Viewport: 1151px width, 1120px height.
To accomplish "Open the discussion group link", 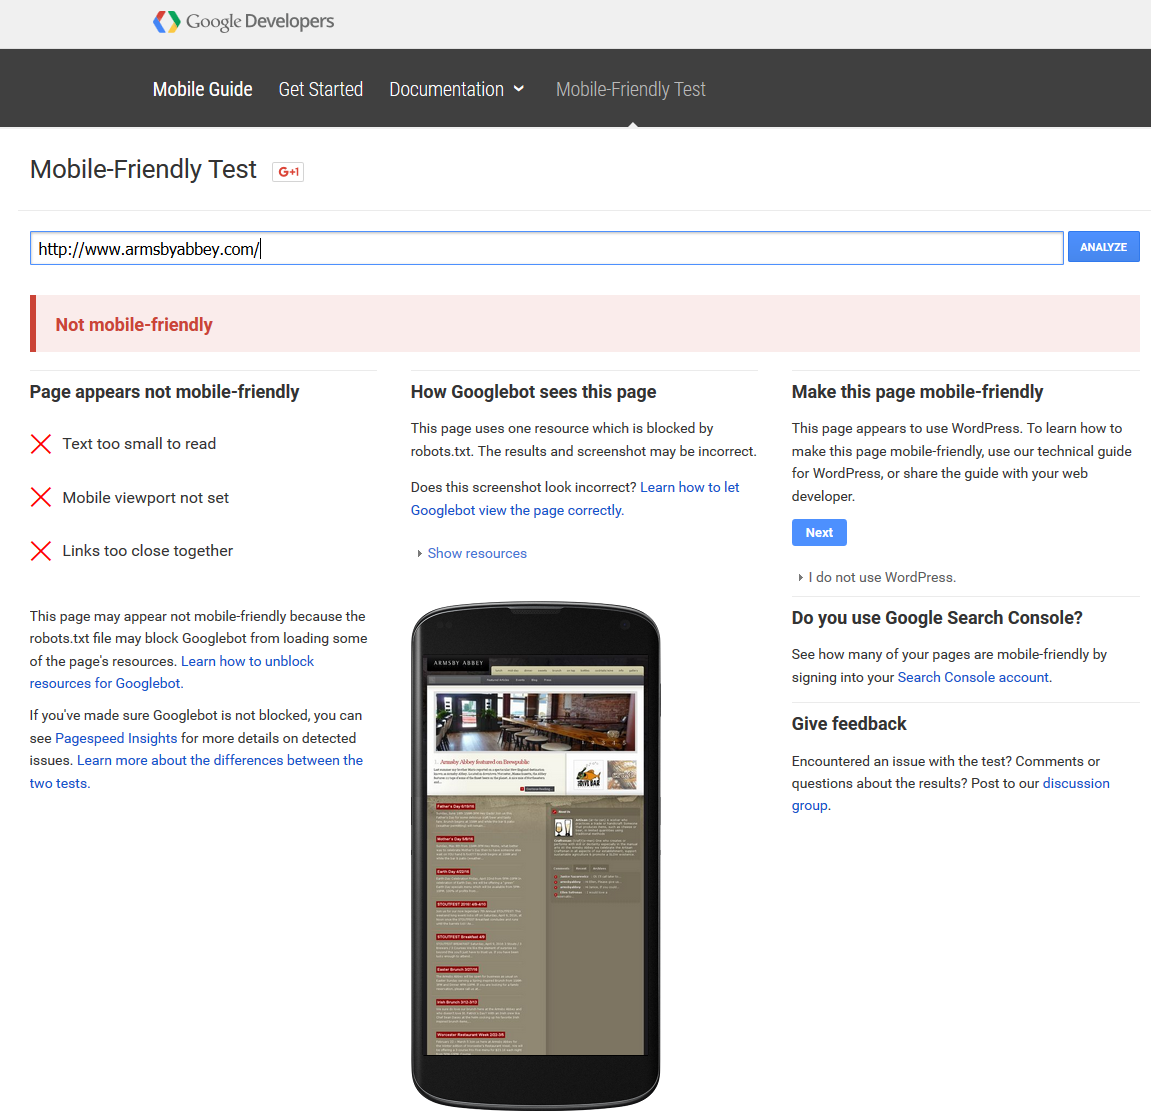I will [1075, 783].
